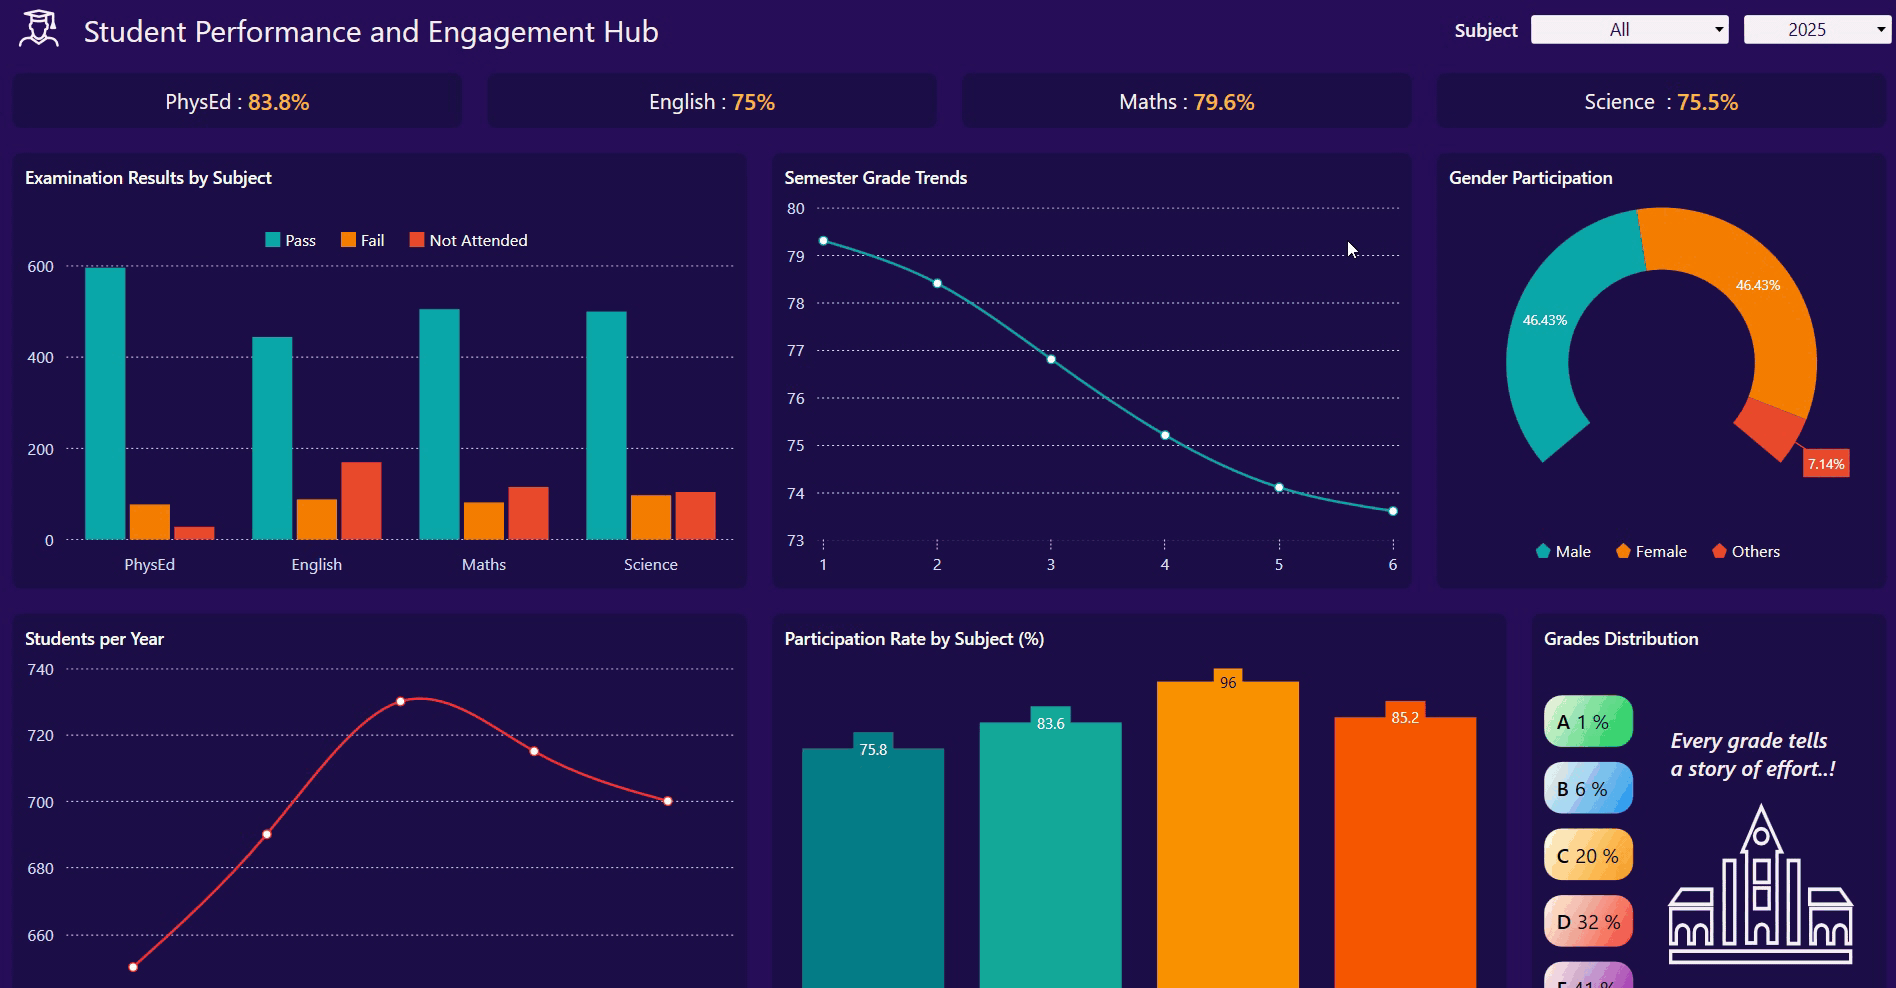Open the 2025 year dropdown
Viewport: 1896px width, 988px height.
click(x=1815, y=29)
